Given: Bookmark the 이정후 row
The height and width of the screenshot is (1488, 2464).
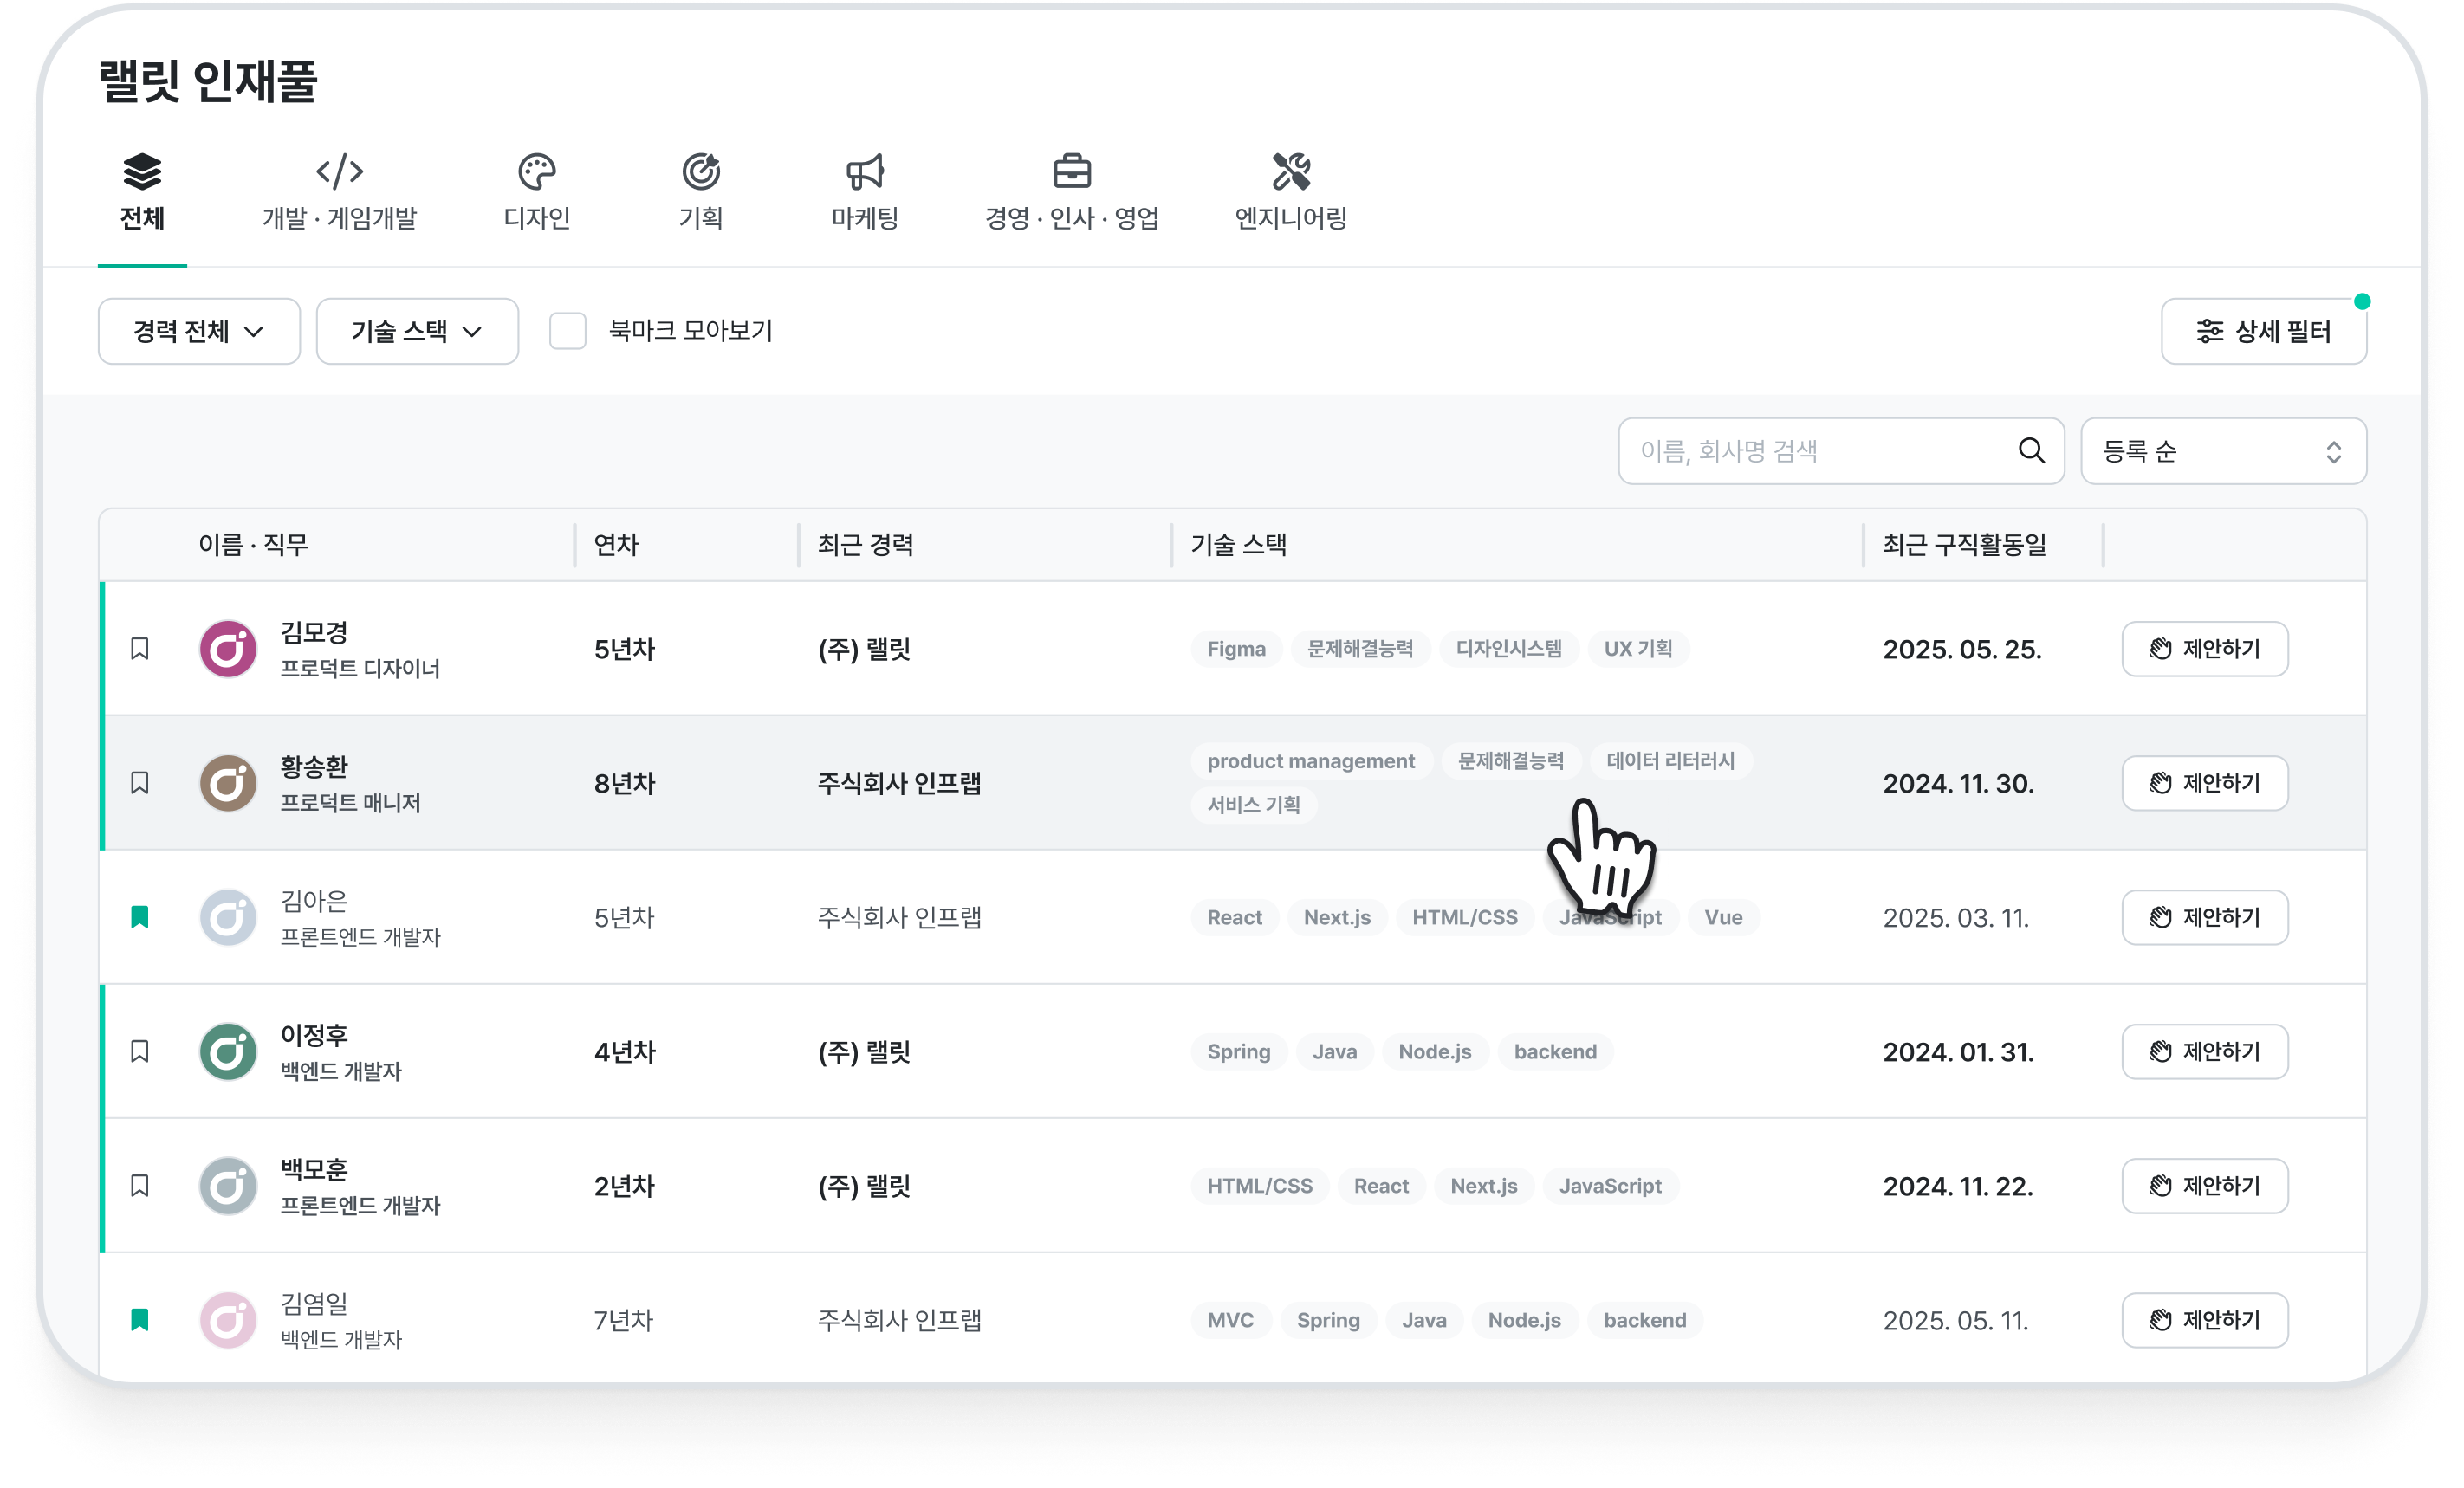Looking at the screenshot, I should click(140, 1051).
